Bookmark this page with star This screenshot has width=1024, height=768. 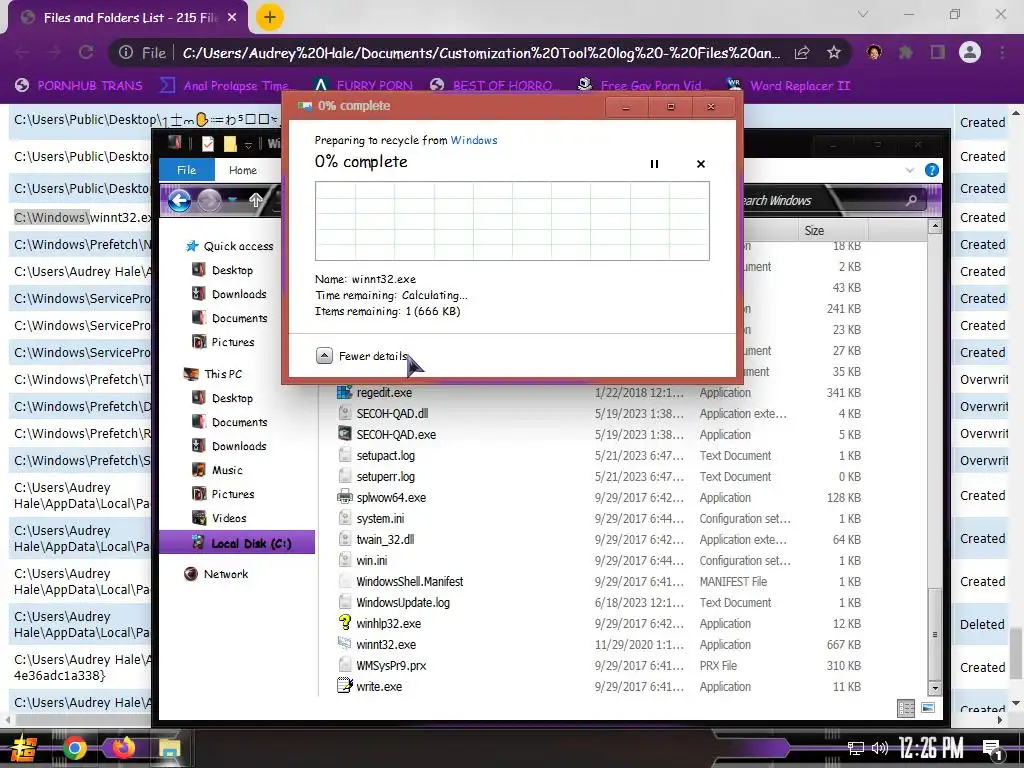pos(834,52)
